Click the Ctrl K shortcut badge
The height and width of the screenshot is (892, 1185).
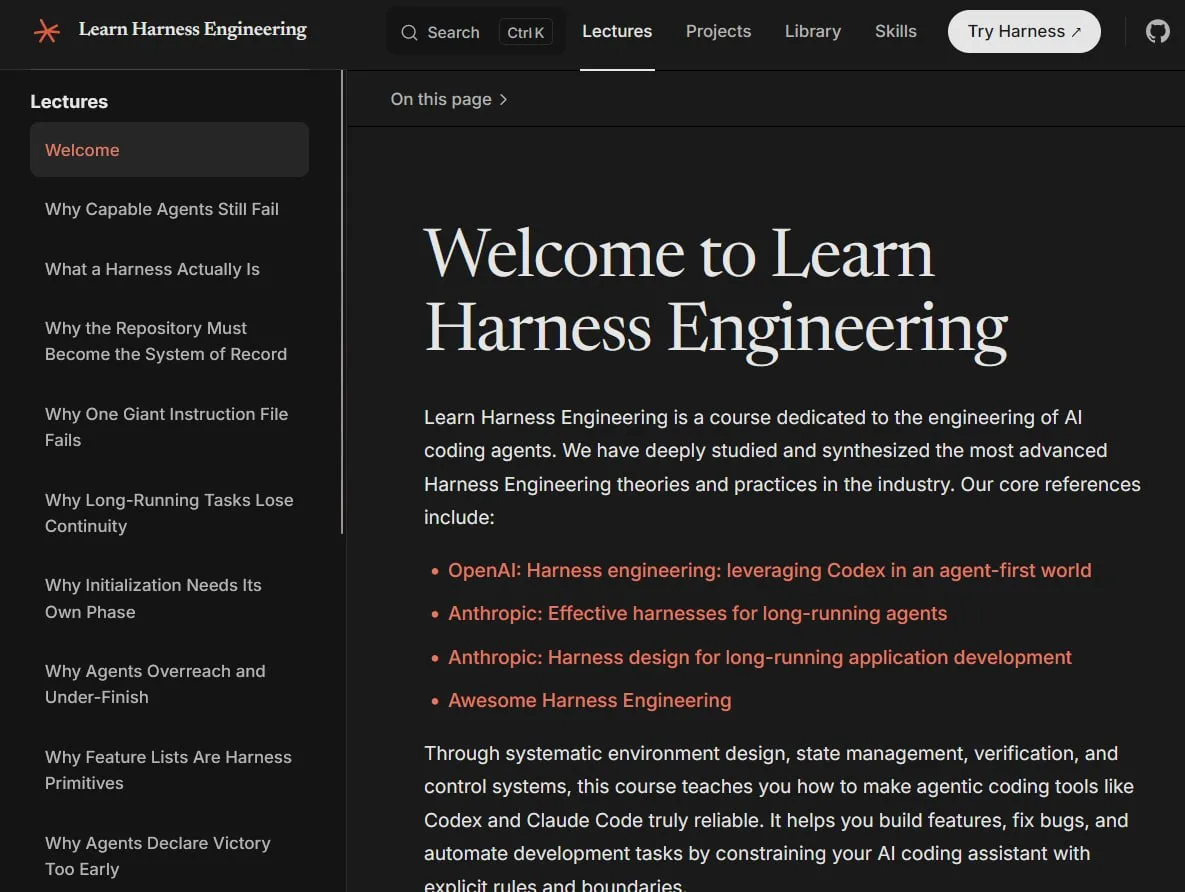(x=526, y=33)
